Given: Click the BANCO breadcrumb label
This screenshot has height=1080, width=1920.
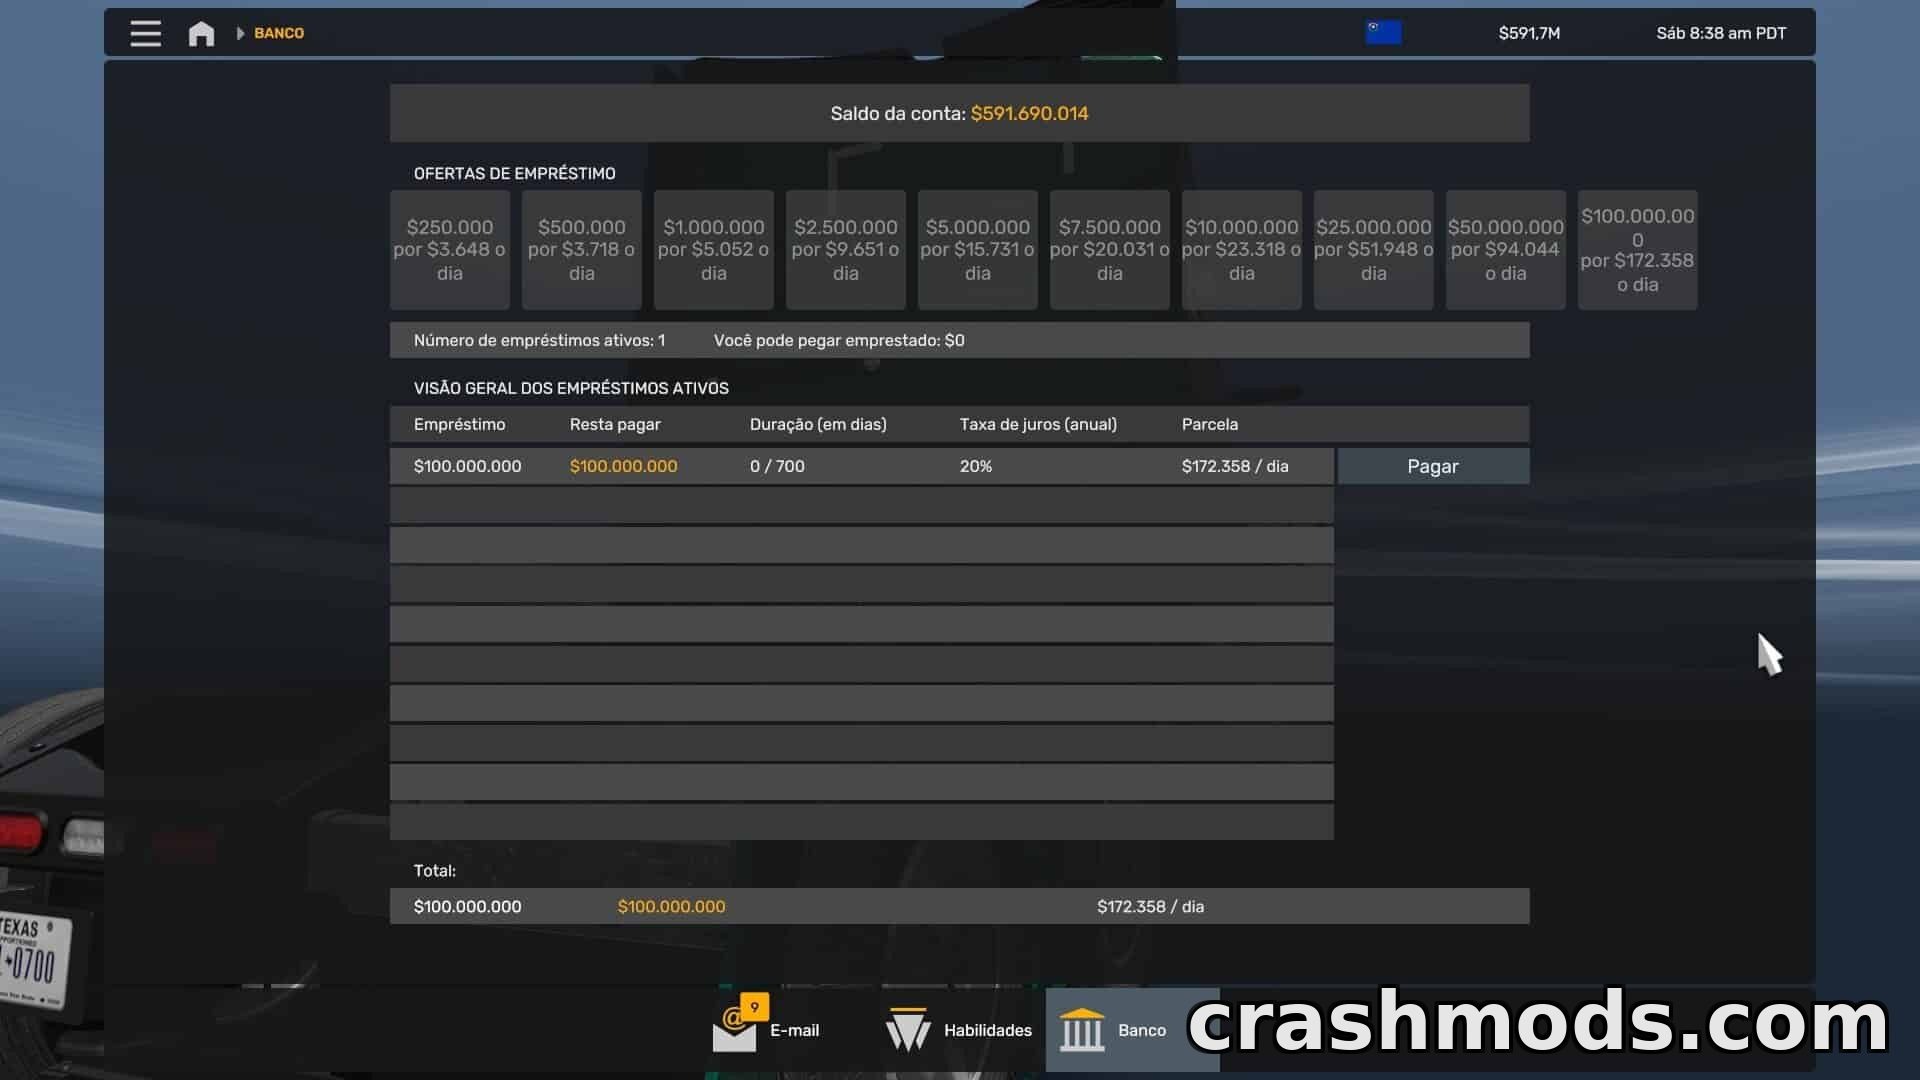Looking at the screenshot, I should coord(279,33).
